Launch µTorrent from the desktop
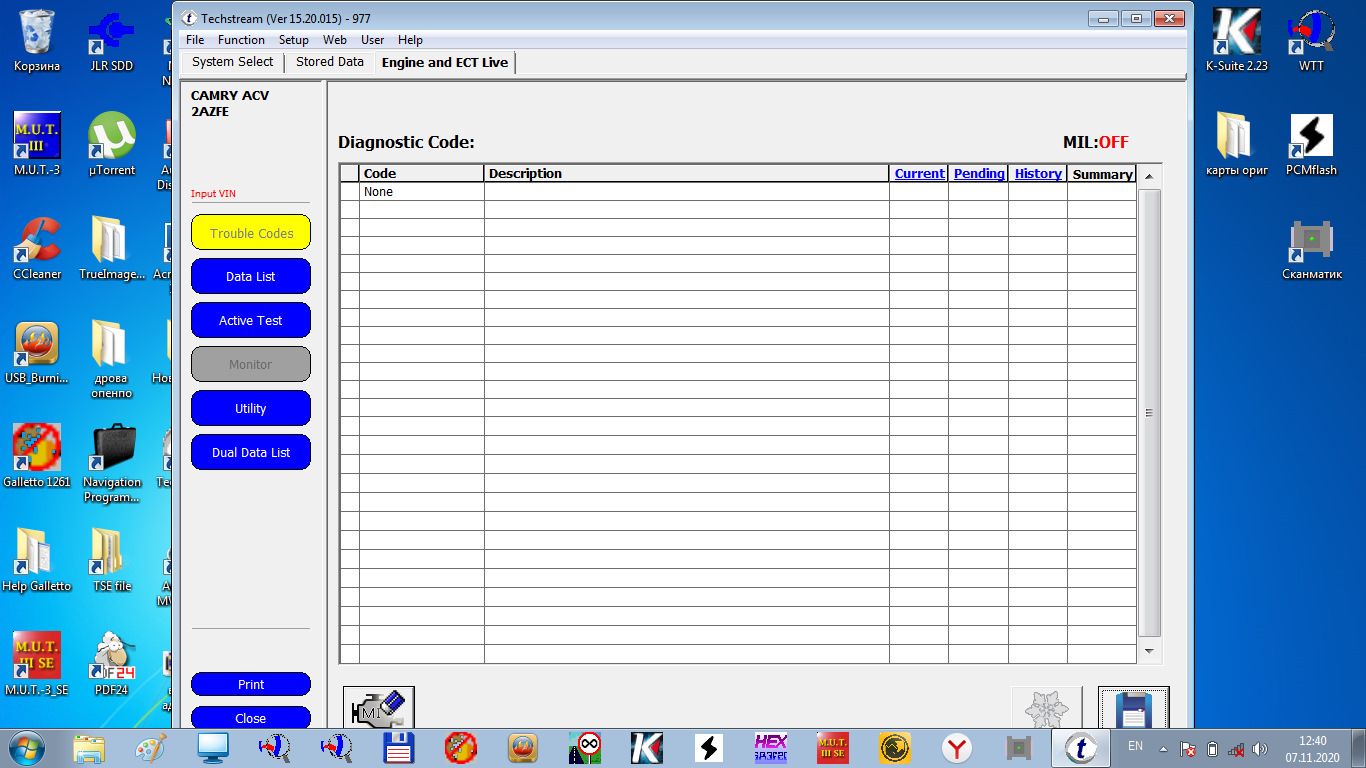The image size is (1366, 768). 111,144
